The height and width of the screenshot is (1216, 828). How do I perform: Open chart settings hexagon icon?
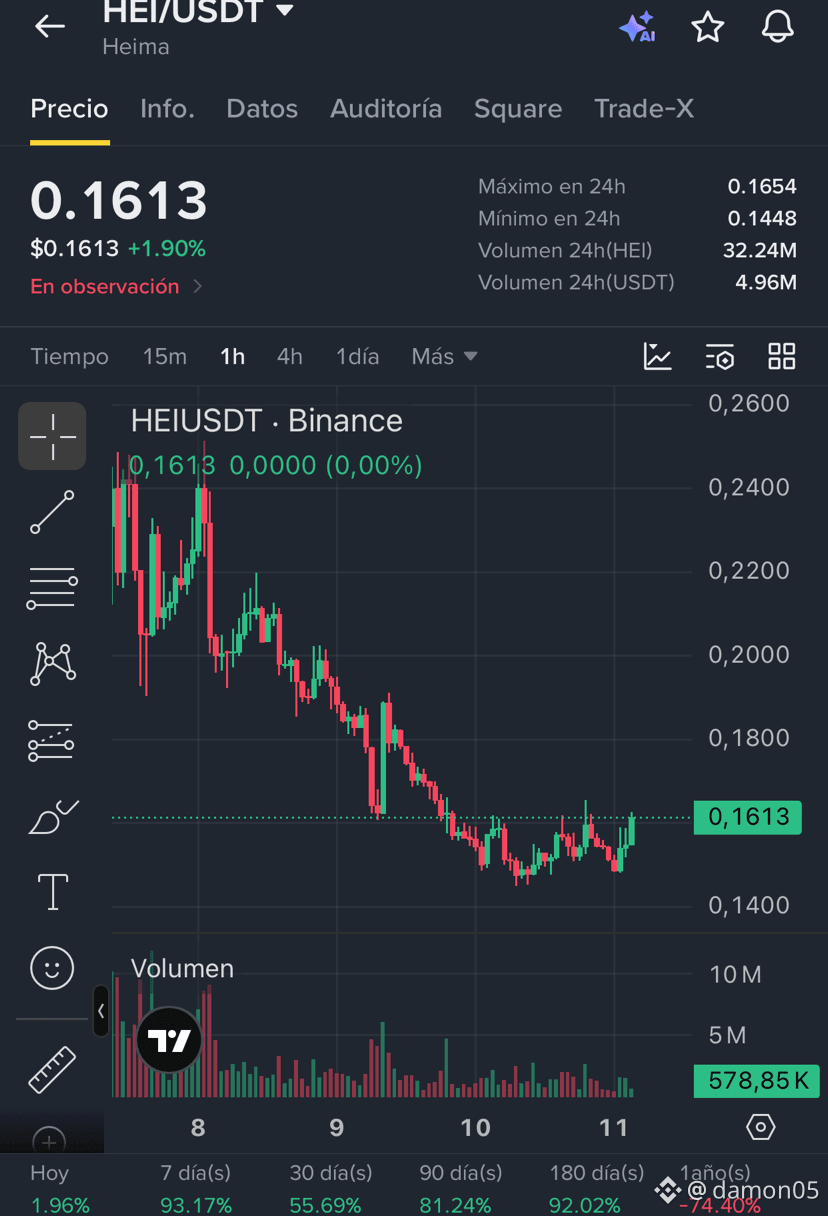[761, 1127]
